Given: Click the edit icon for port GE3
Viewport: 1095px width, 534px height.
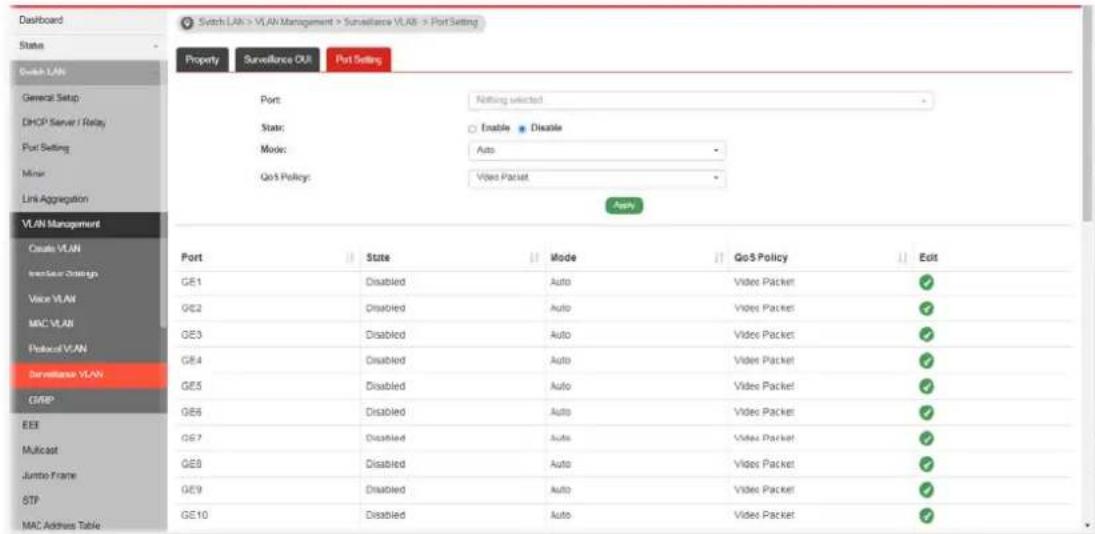Looking at the screenshot, I should coord(927,334).
